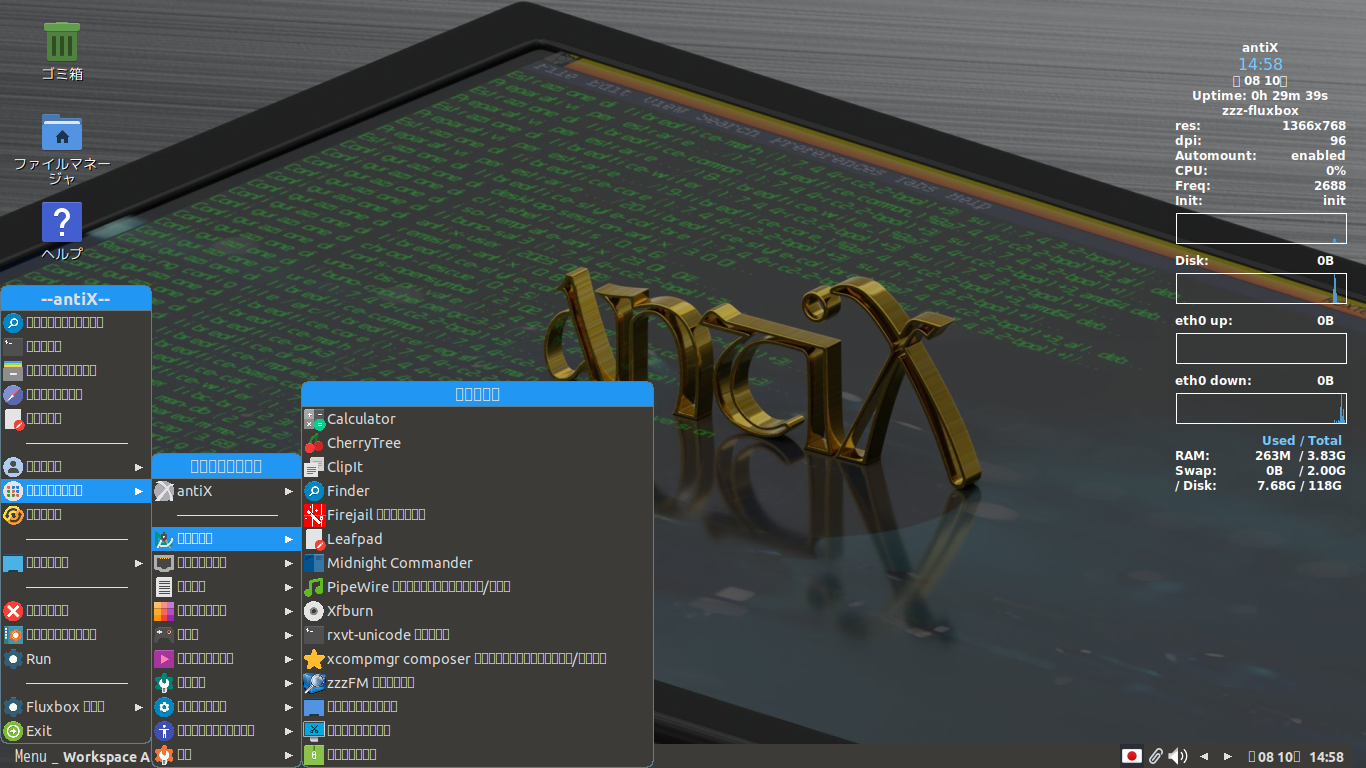Image resolution: width=1366 pixels, height=768 pixels.
Task: Expand the network port category arrow
Action: [x=289, y=563]
